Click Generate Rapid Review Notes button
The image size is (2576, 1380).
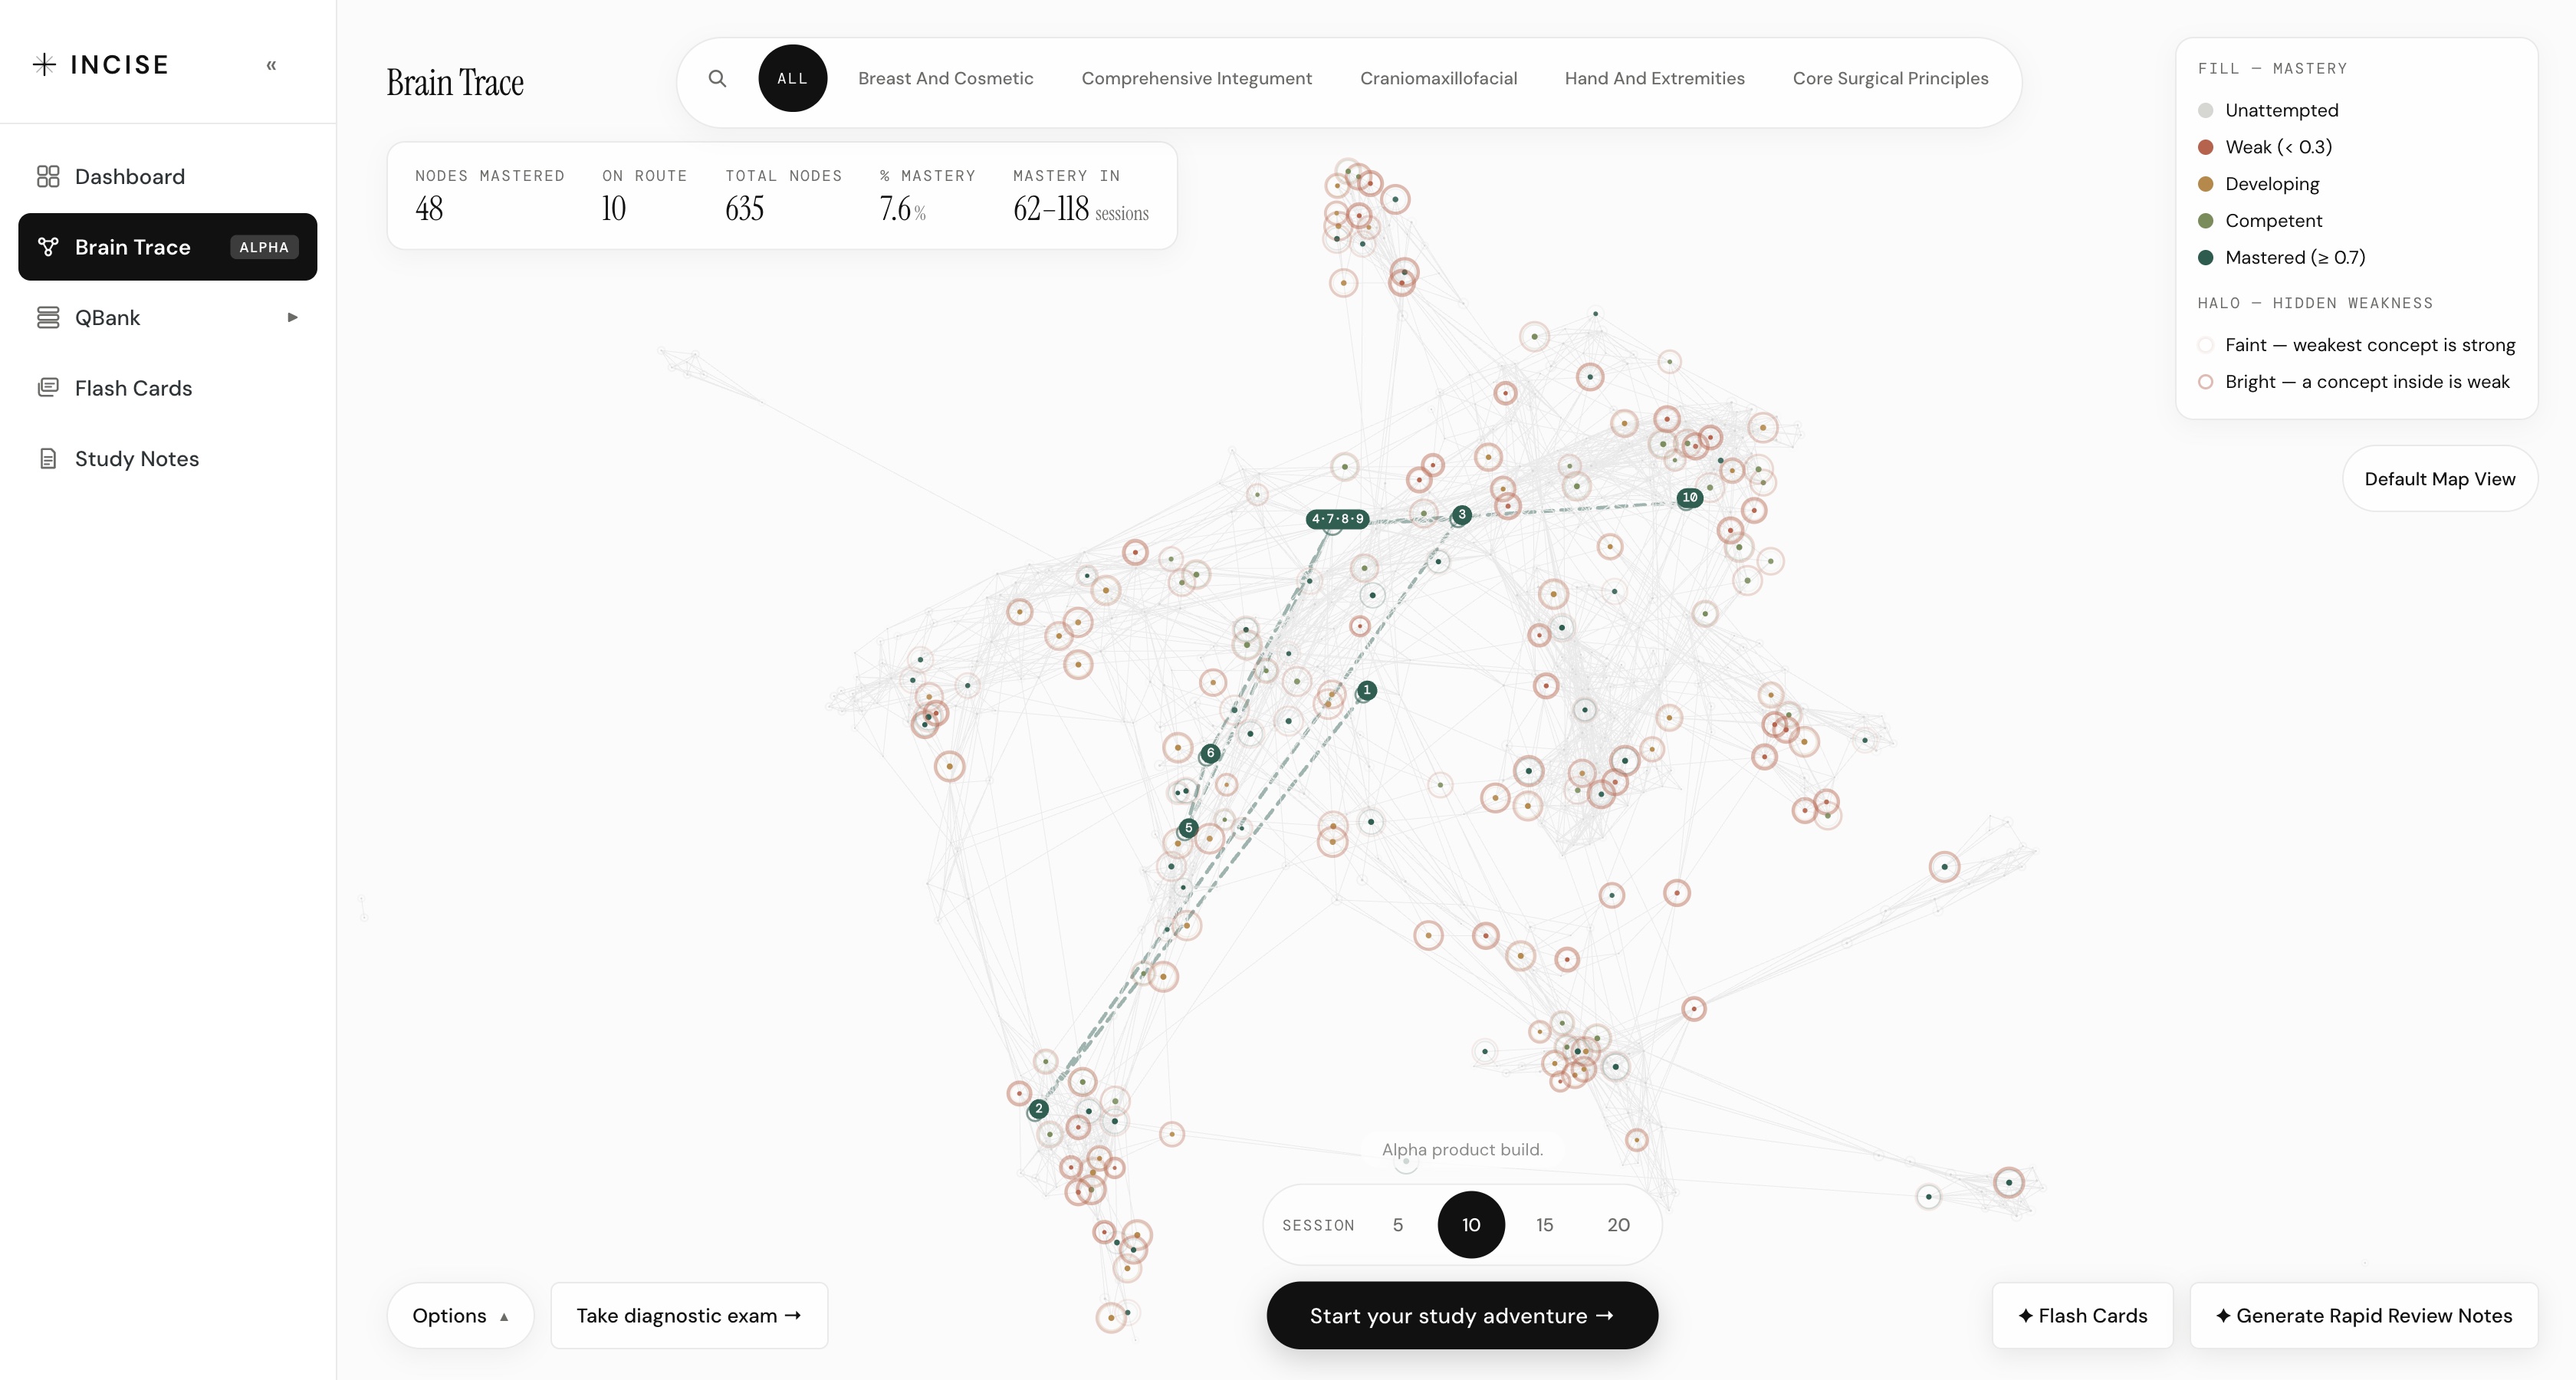tap(2364, 1316)
